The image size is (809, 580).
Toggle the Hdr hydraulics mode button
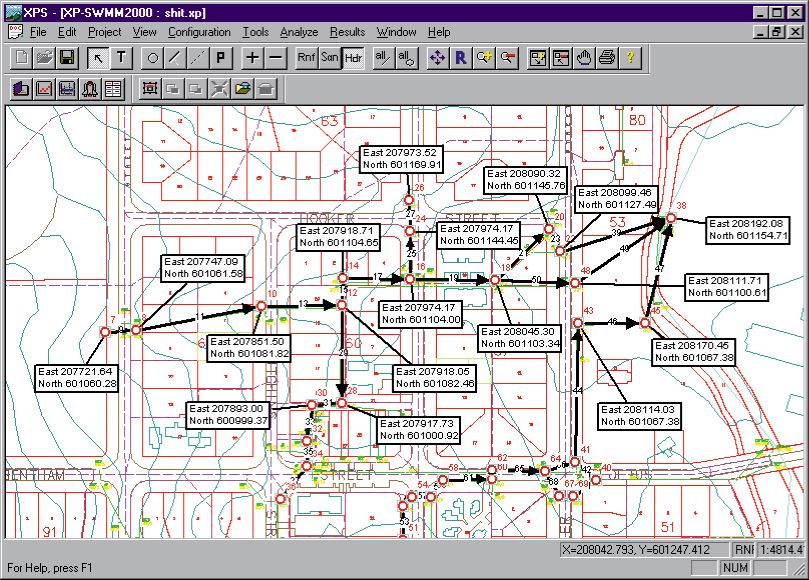coord(353,58)
